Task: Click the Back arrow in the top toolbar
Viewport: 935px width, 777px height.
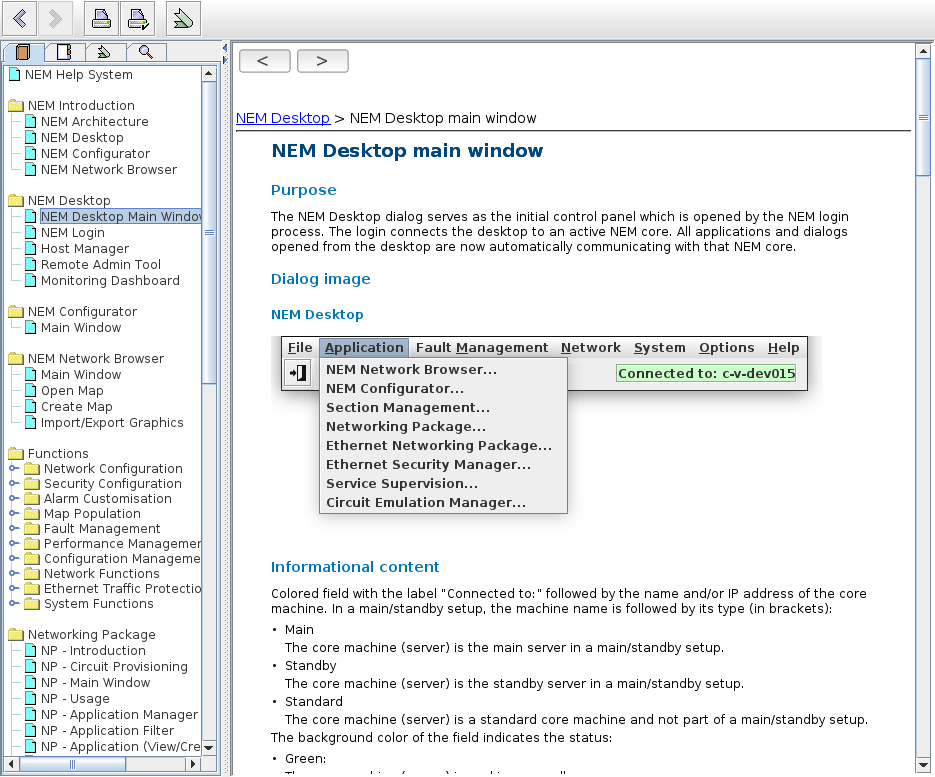Action: pyautogui.click(x=20, y=18)
